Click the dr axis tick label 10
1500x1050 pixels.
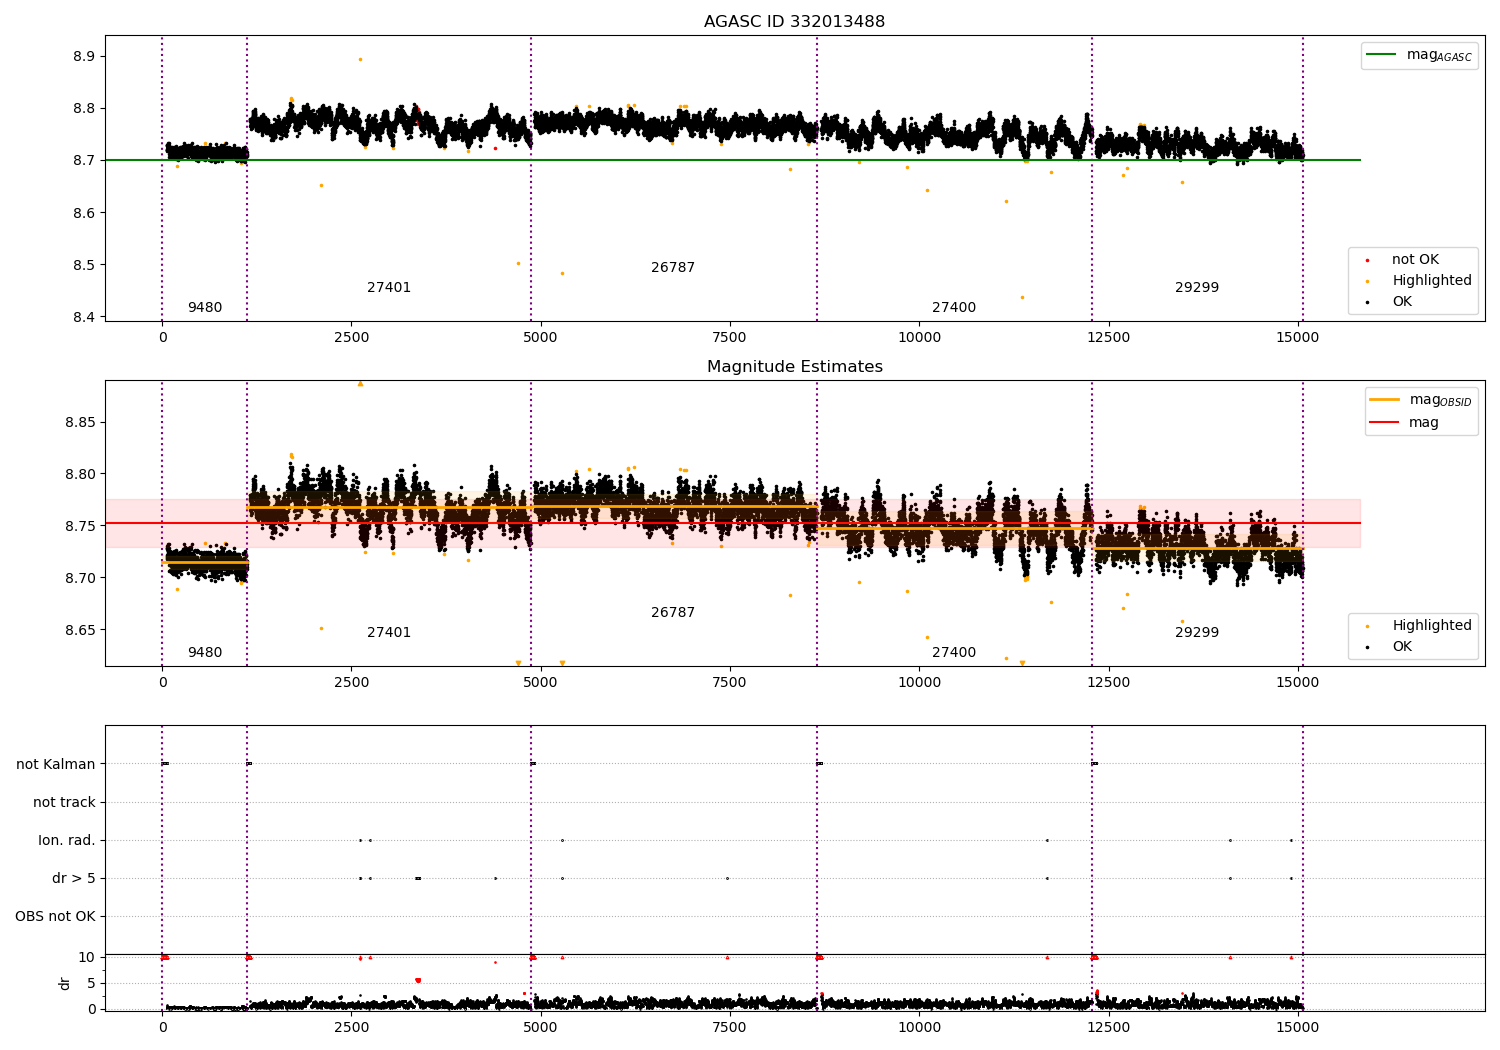[x=87, y=957]
